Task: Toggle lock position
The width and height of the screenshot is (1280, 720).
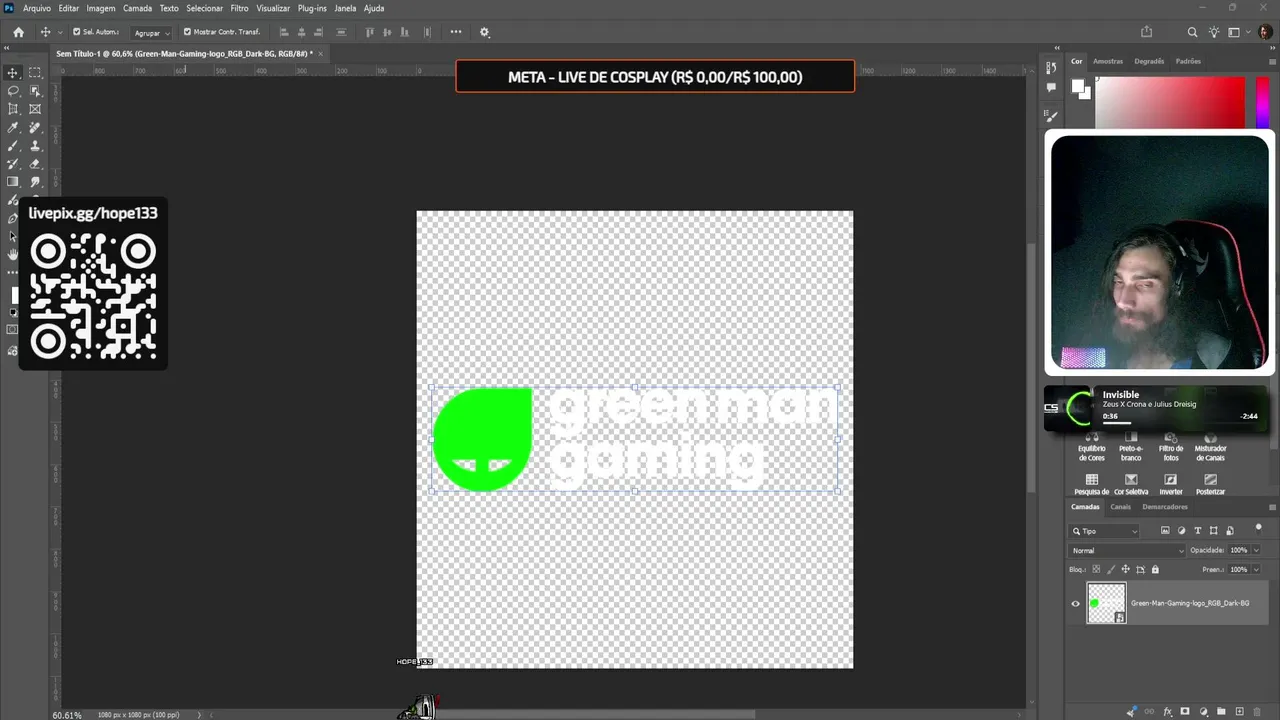Action: [x=1126, y=570]
